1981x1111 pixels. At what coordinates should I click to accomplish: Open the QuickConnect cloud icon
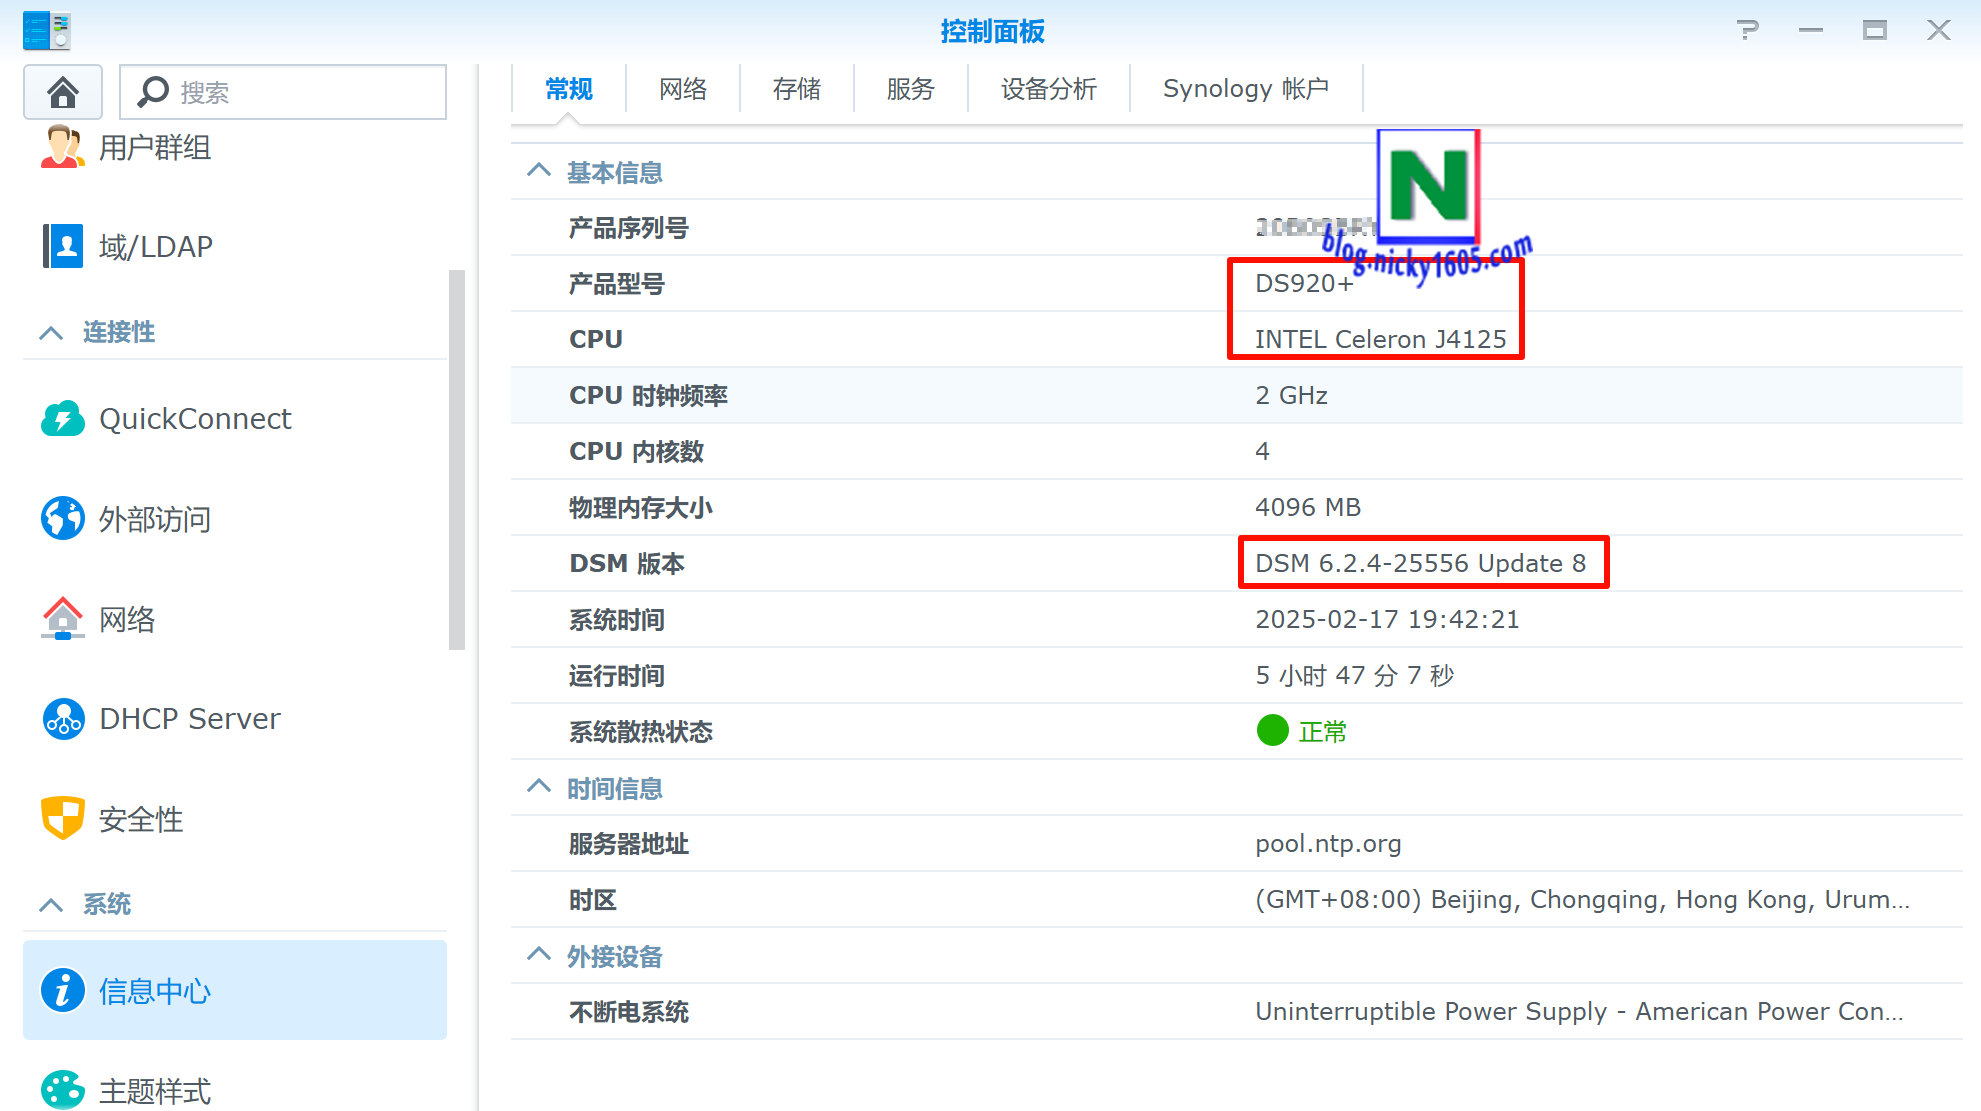click(x=63, y=418)
